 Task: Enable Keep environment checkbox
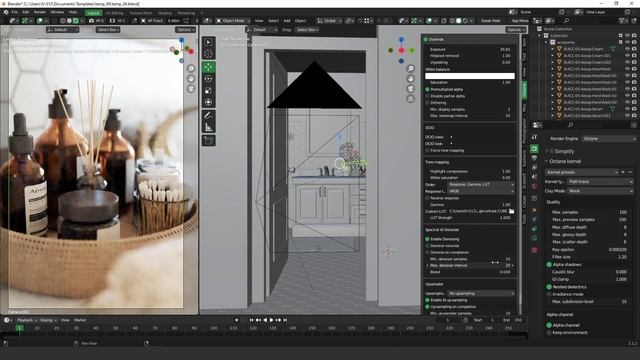click(x=549, y=333)
